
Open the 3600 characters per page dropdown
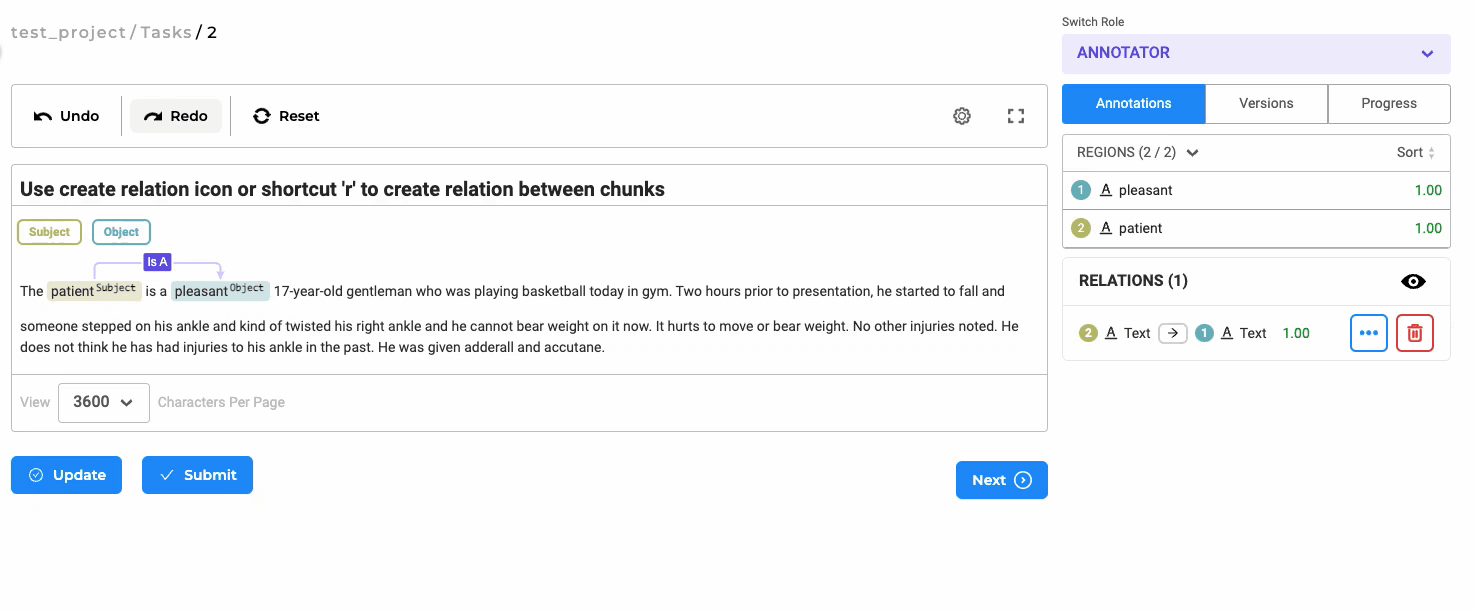coord(104,402)
